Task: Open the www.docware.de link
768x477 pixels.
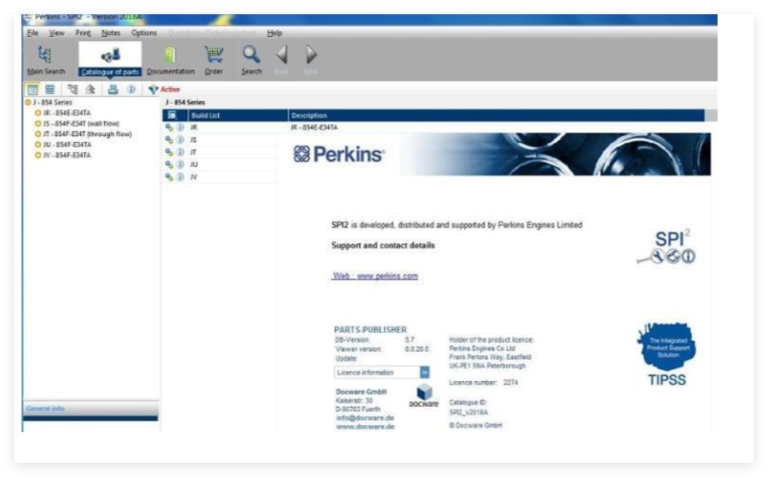Action: 365,427
